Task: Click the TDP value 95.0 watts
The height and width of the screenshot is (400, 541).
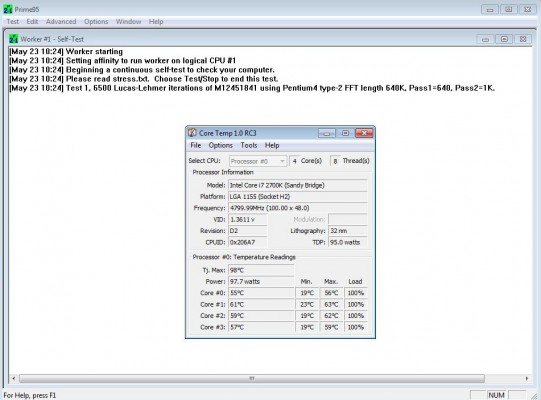Action: point(348,242)
